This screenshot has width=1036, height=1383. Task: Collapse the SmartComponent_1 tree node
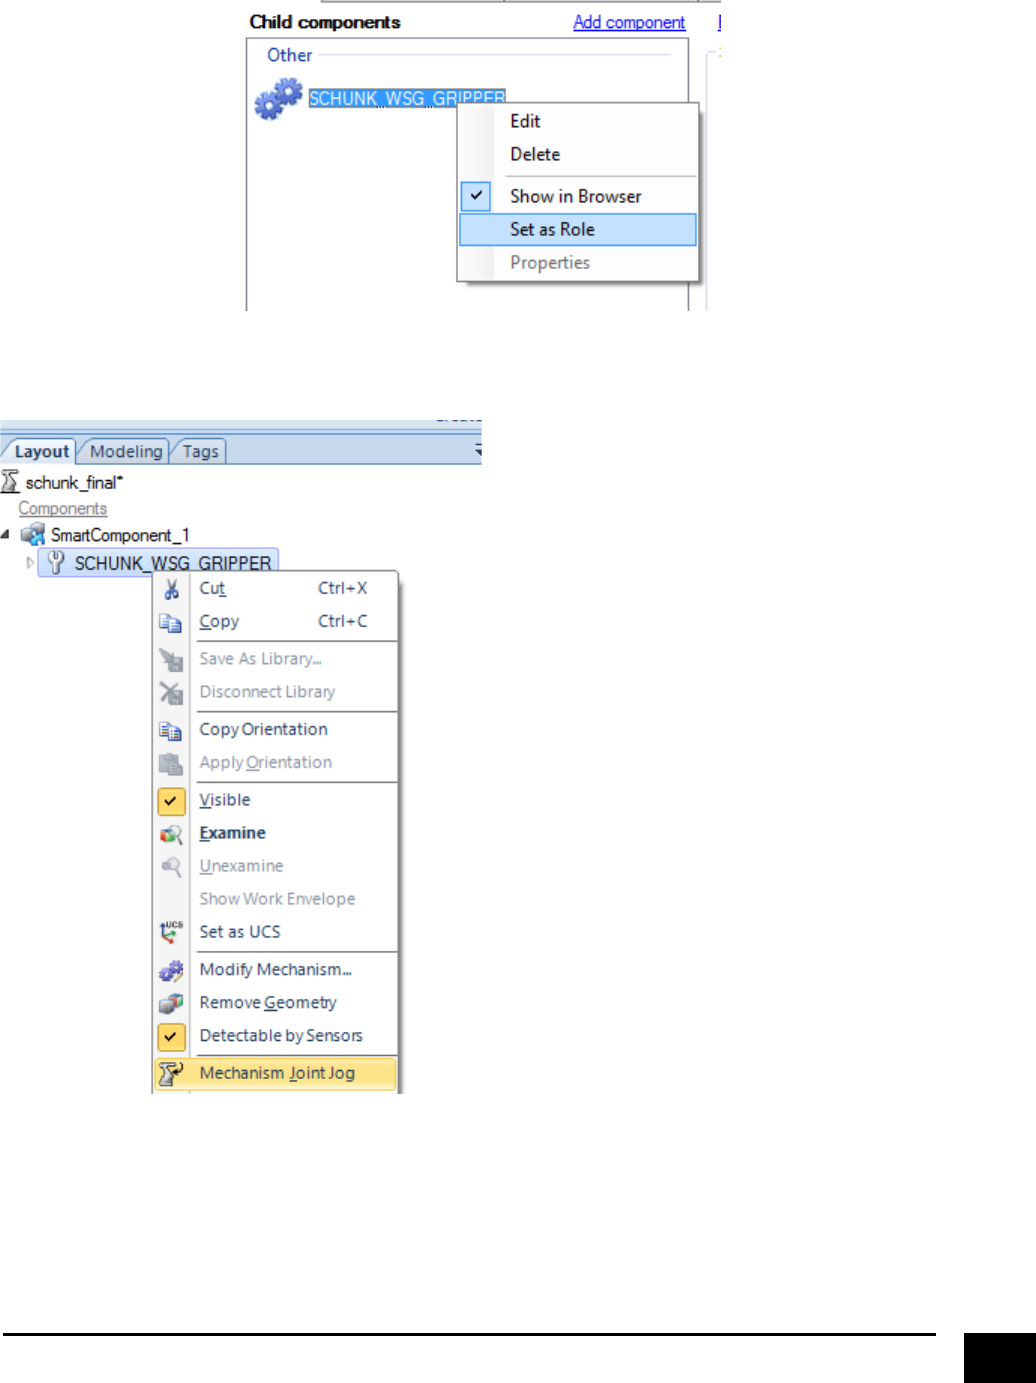tap(6, 535)
